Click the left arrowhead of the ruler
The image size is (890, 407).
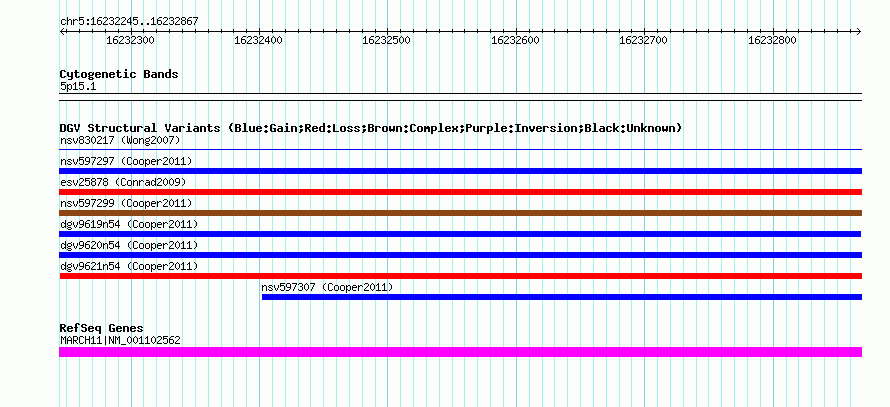coord(62,31)
